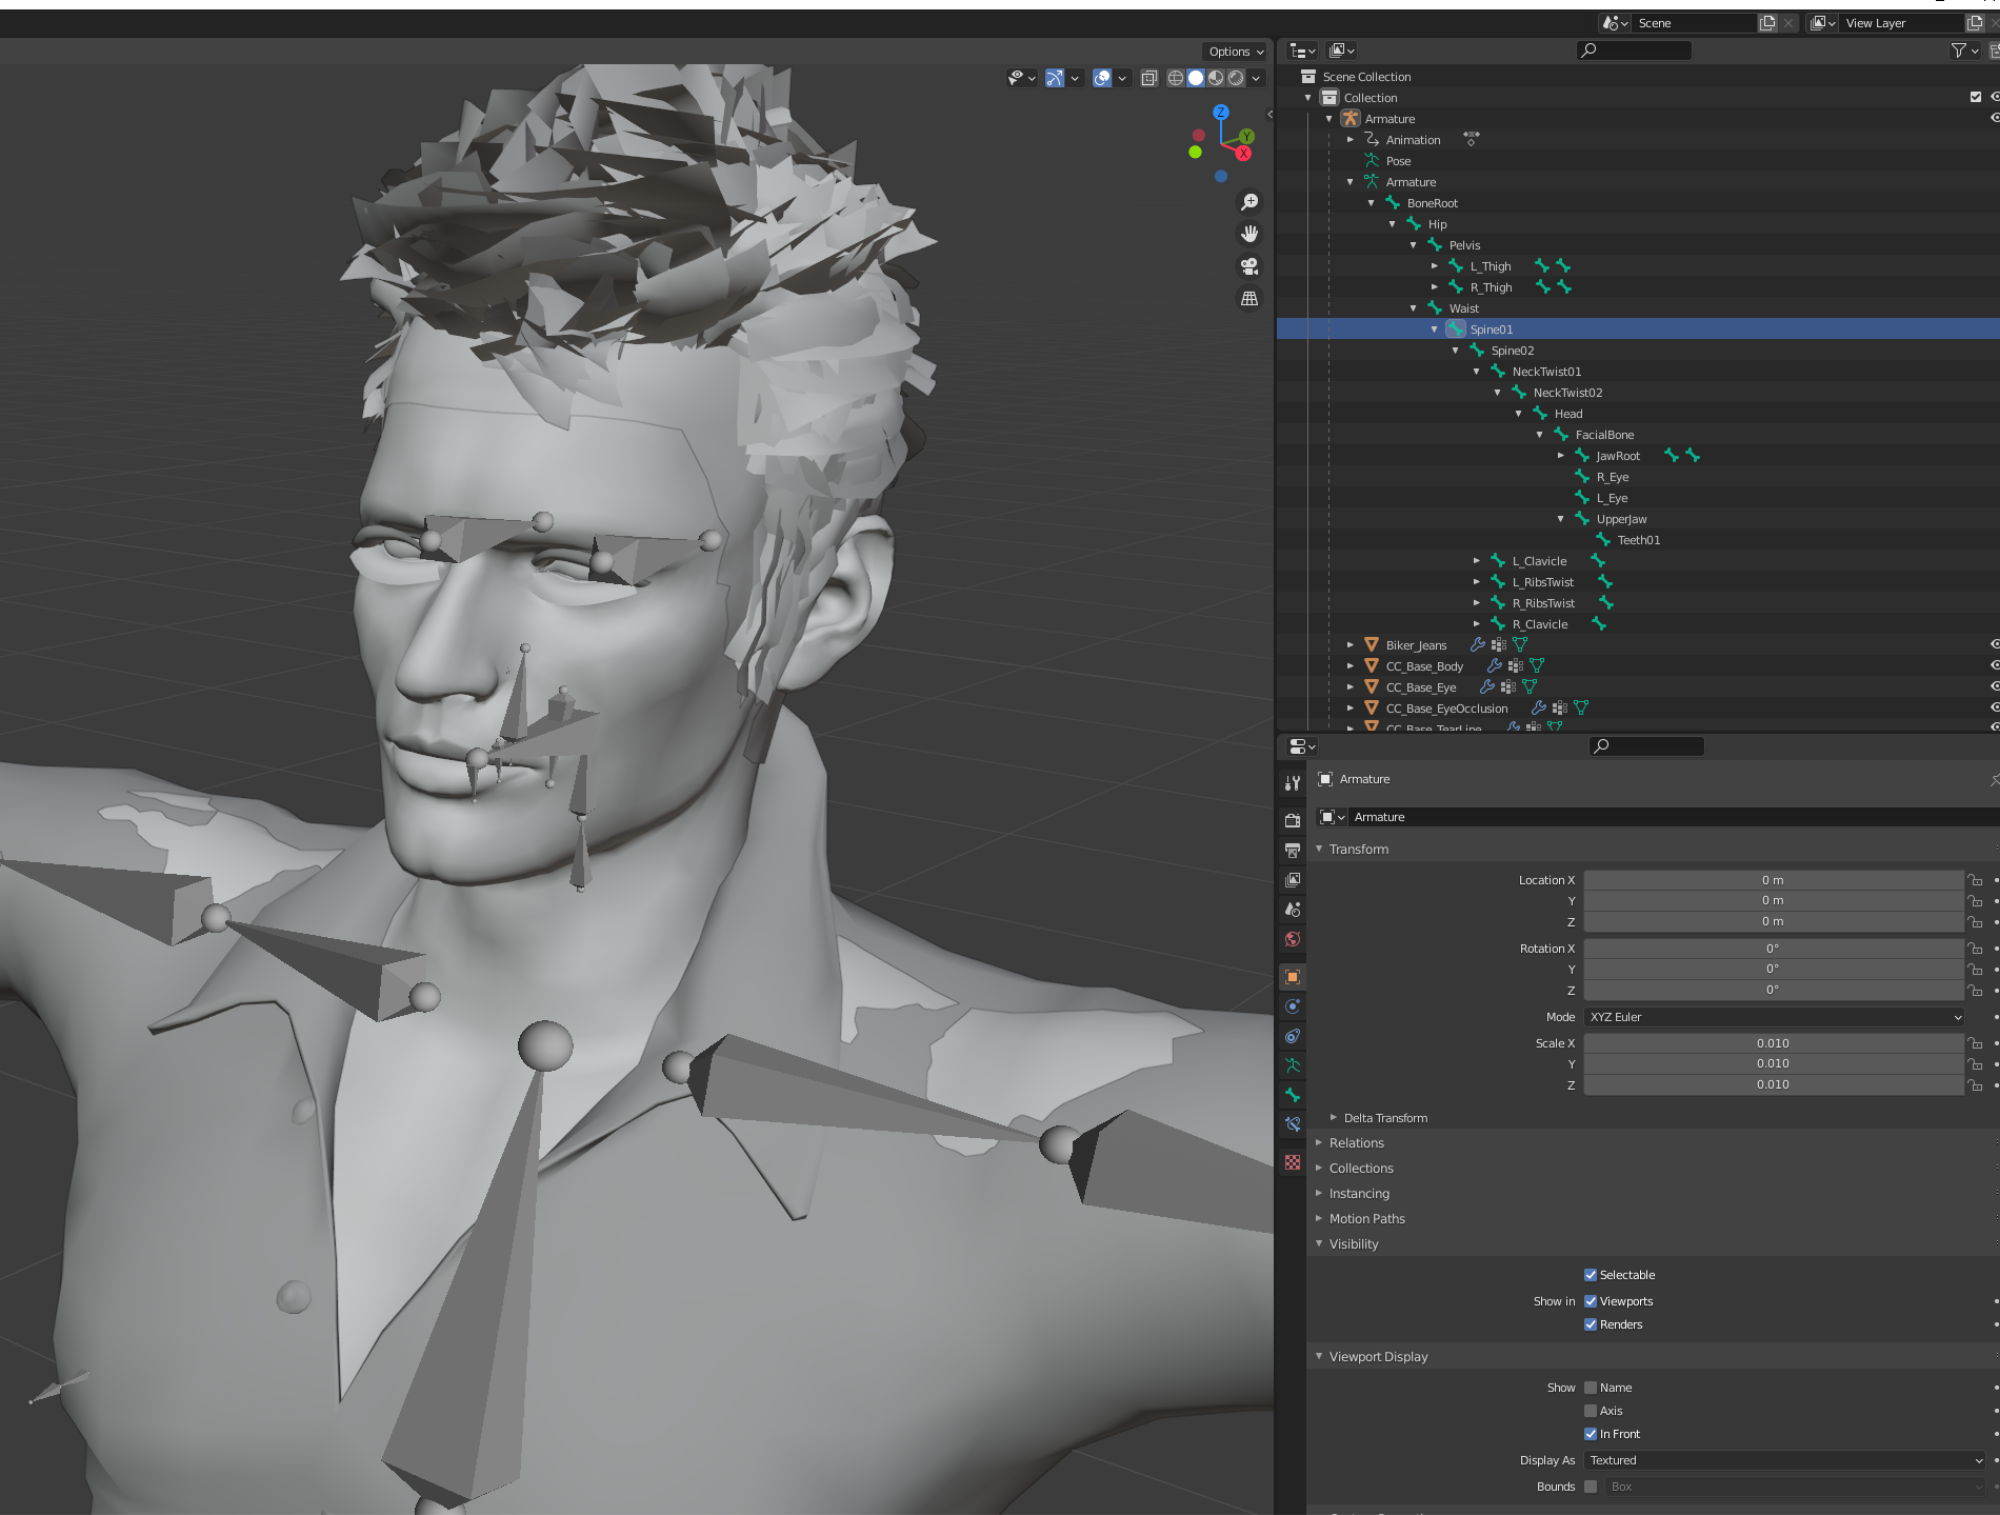Image resolution: width=2000 pixels, height=1515 pixels.
Task: Click the properties editor search field
Action: [1646, 746]
